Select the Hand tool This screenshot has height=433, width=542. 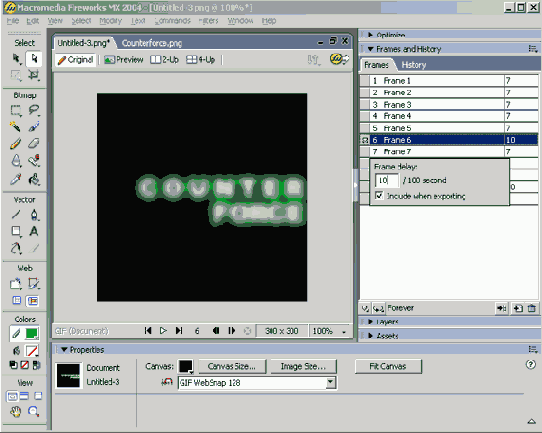(16, 411)
